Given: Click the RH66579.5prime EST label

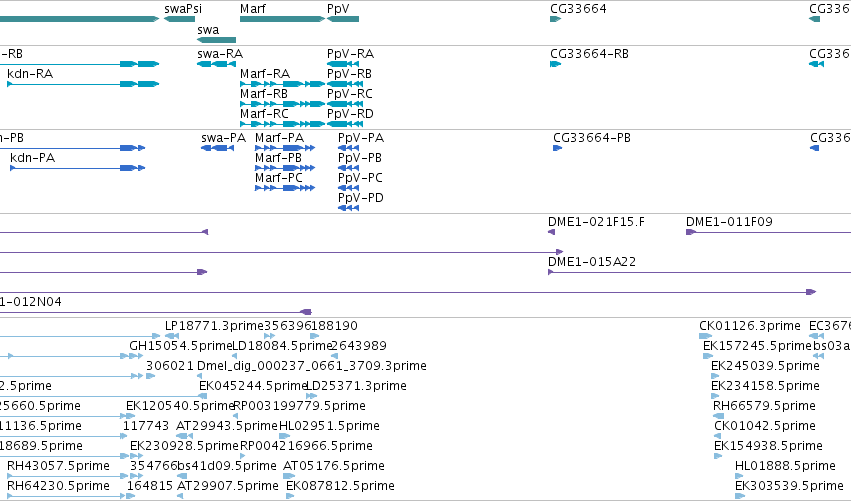Looking at the screenshot, I should [764, 407].
